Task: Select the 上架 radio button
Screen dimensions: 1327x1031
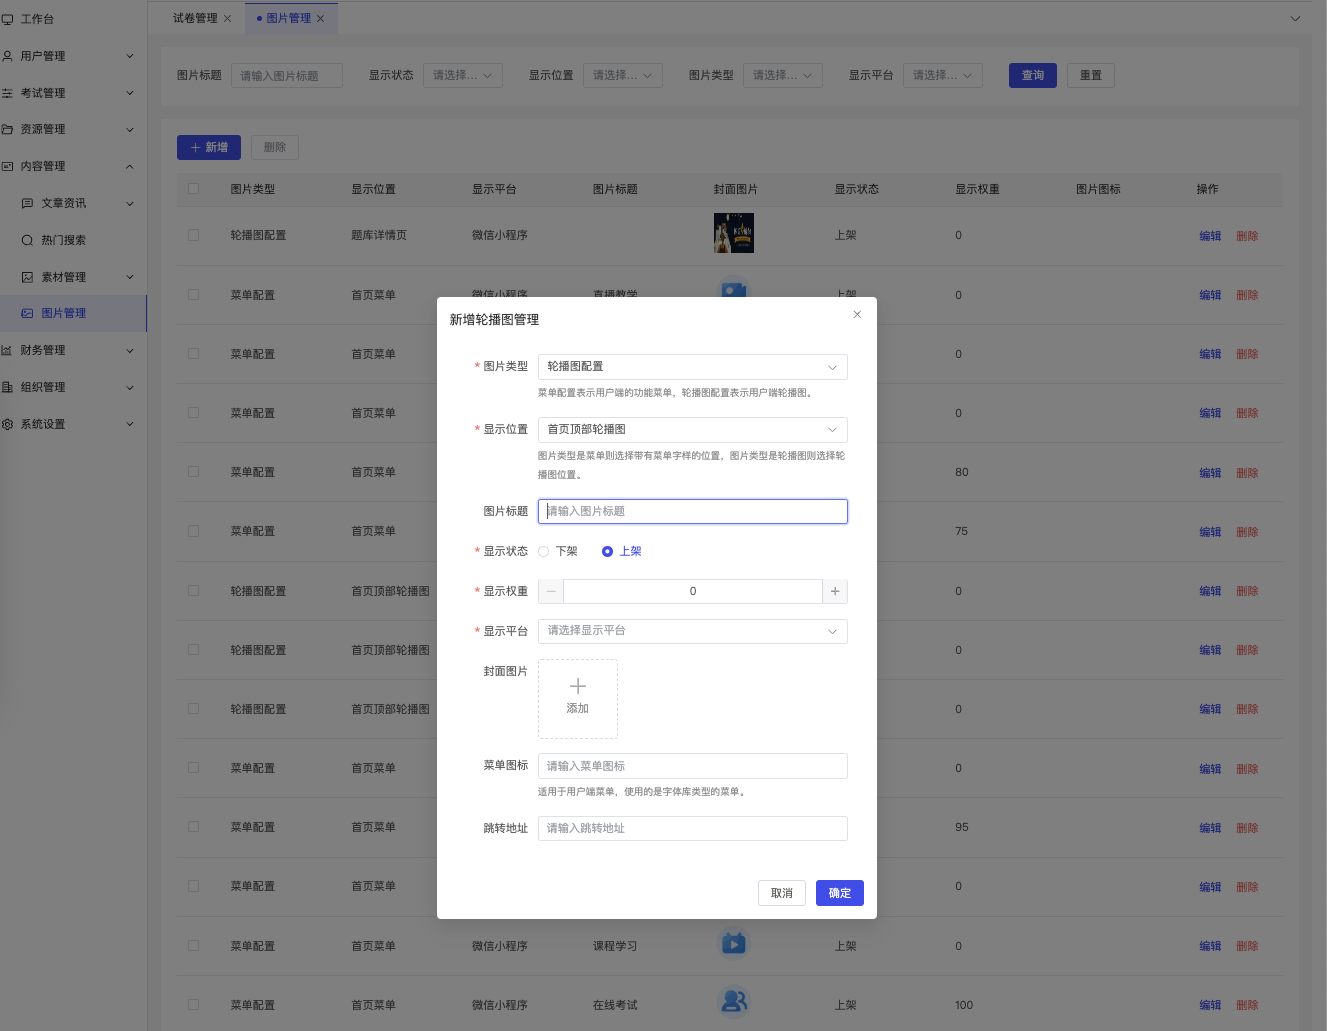Action: tap(607, 551)
